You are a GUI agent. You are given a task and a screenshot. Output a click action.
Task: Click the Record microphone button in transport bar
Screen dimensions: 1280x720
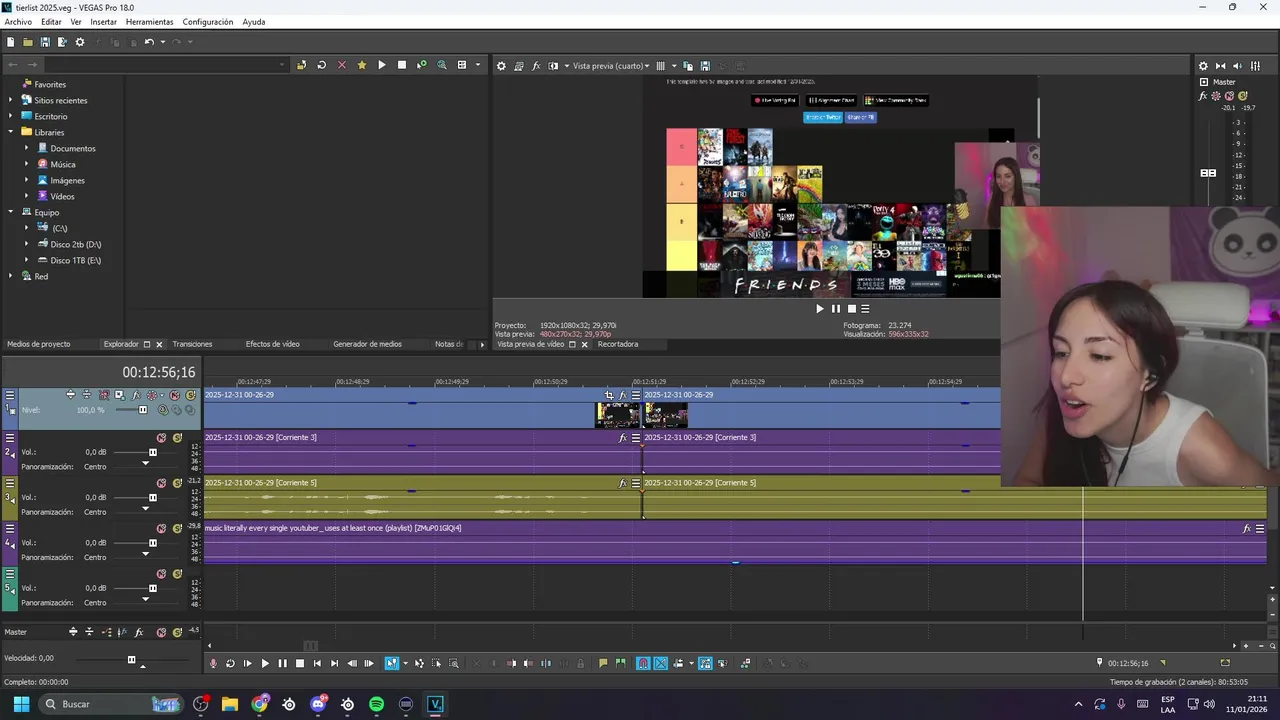point(213,663)
